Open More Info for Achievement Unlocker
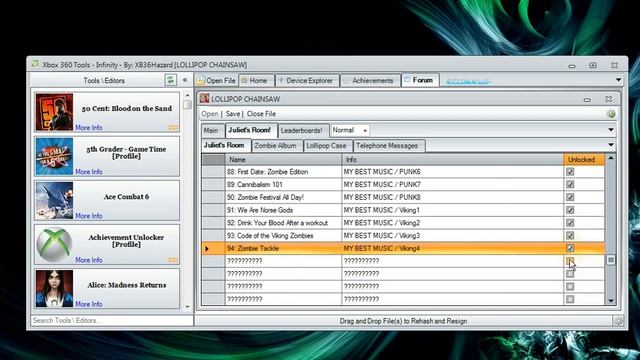640x360 pixels. pyautogui.click(x=89, y=260)
